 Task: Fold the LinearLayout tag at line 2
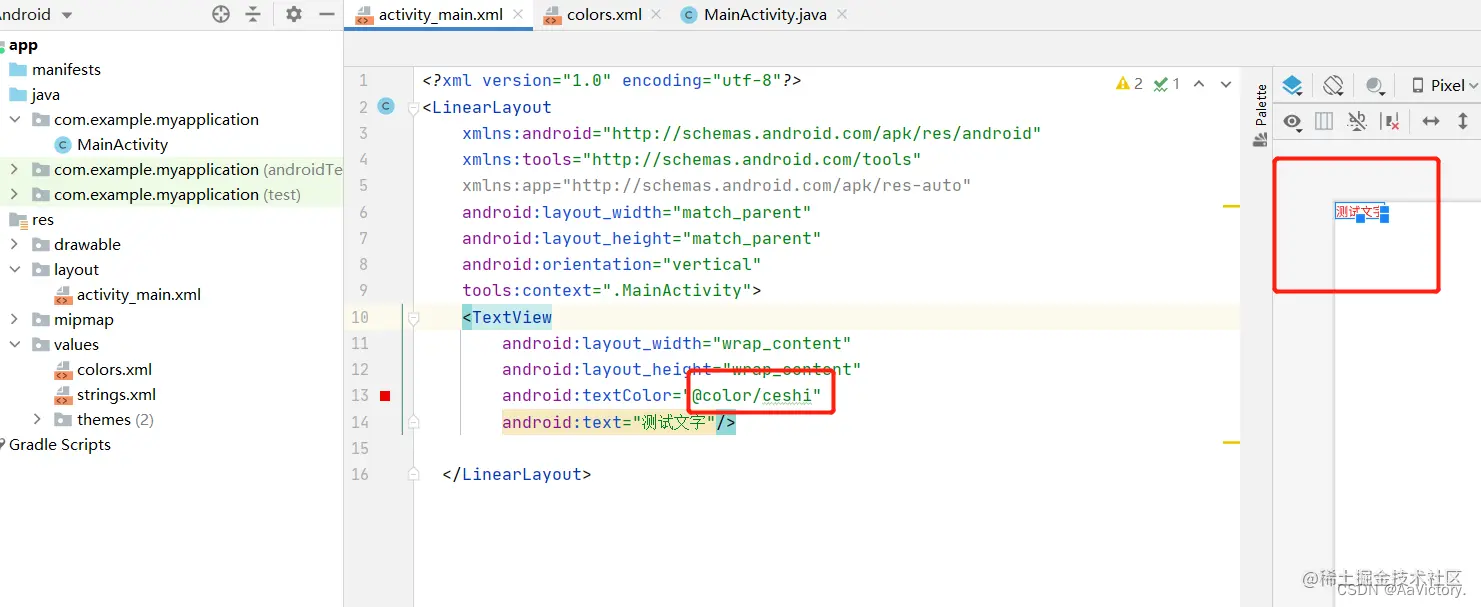click(x=414, y=107)
